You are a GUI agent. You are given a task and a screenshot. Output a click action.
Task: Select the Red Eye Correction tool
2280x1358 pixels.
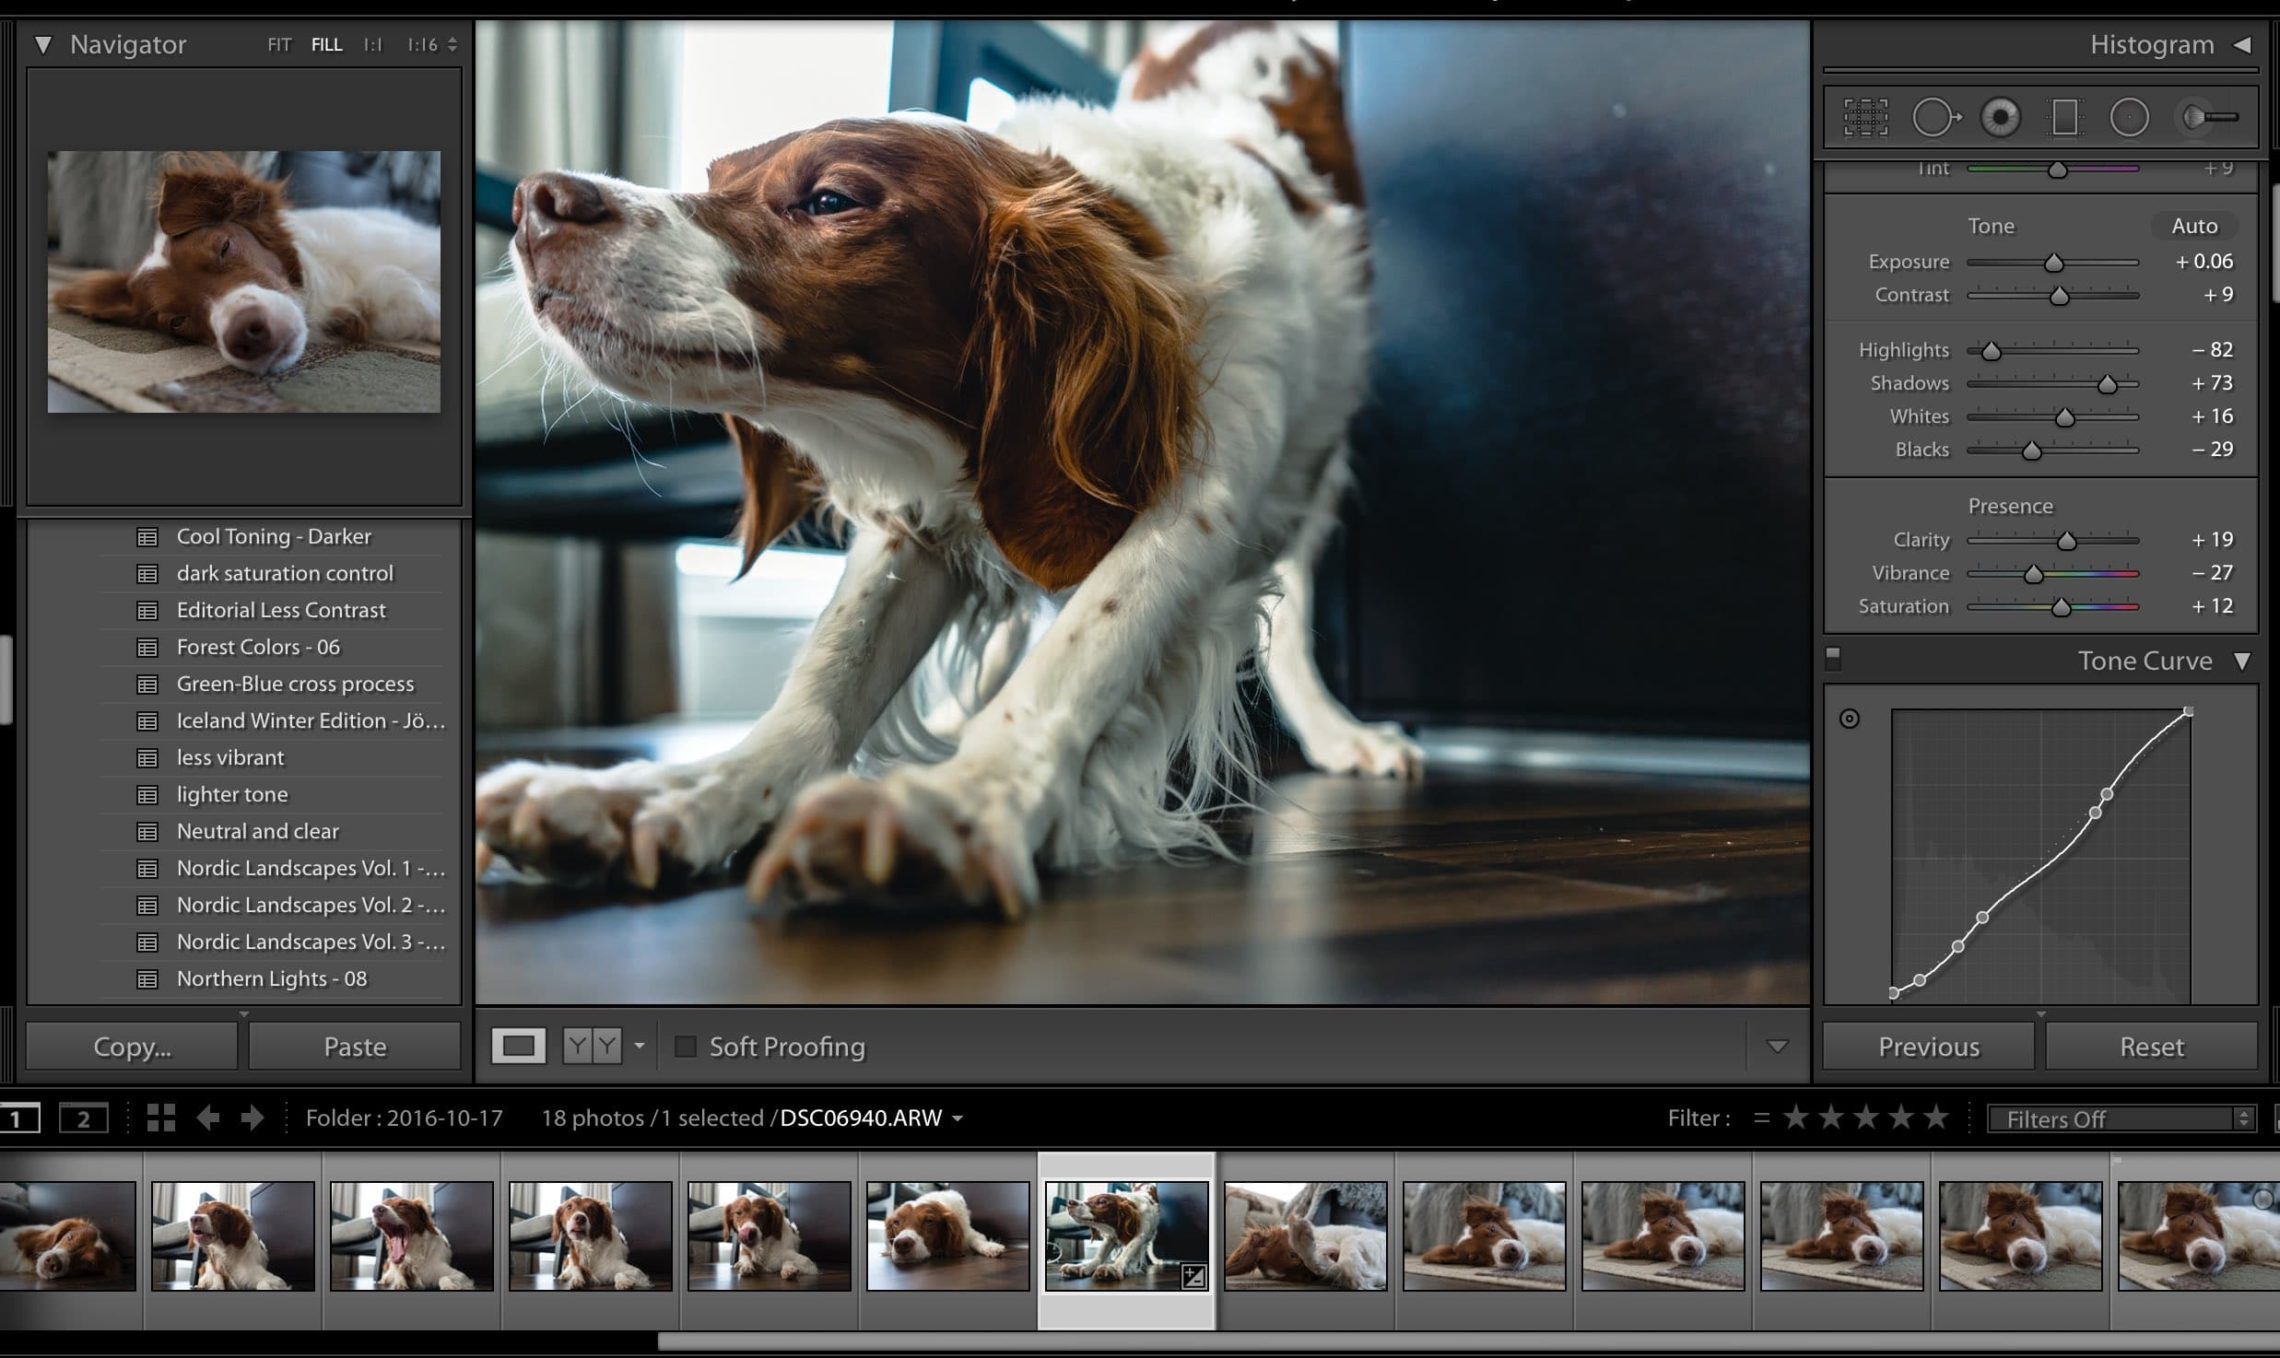pyautogui.click(x=2000, y=117)
